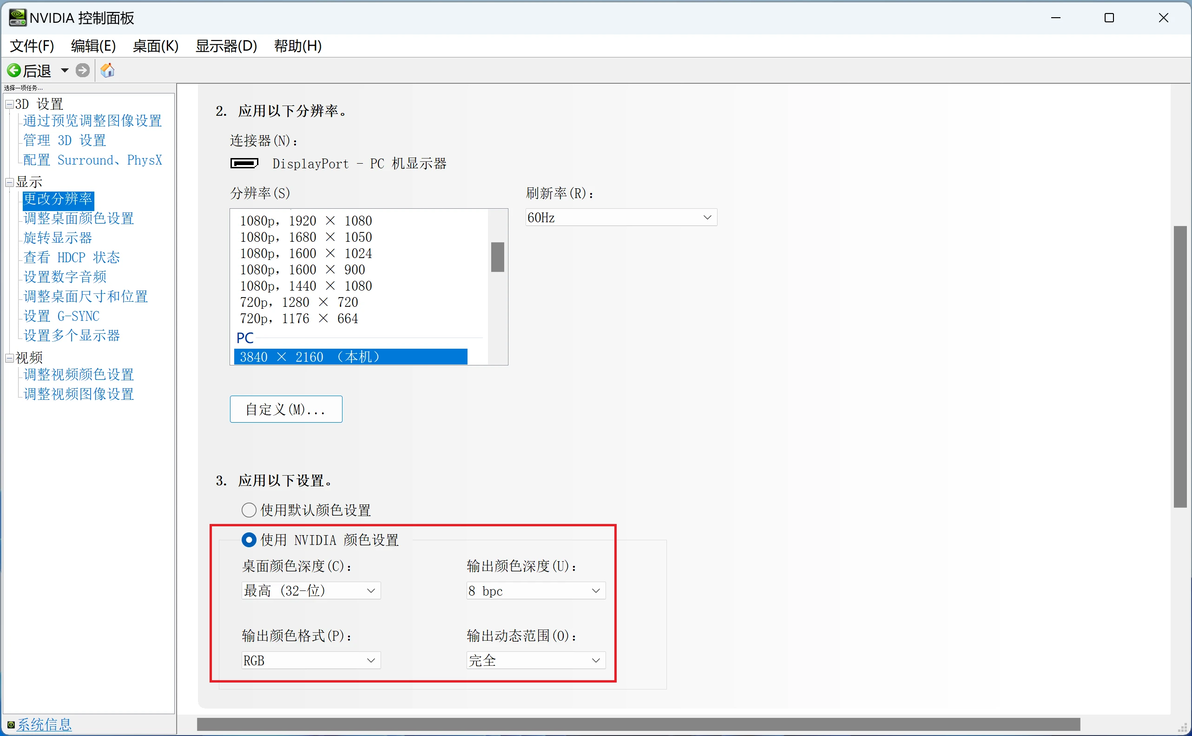The width and height of the screenshot is (1192, 736).
Task: Click the 后退 back label
Action: point(36,71)
